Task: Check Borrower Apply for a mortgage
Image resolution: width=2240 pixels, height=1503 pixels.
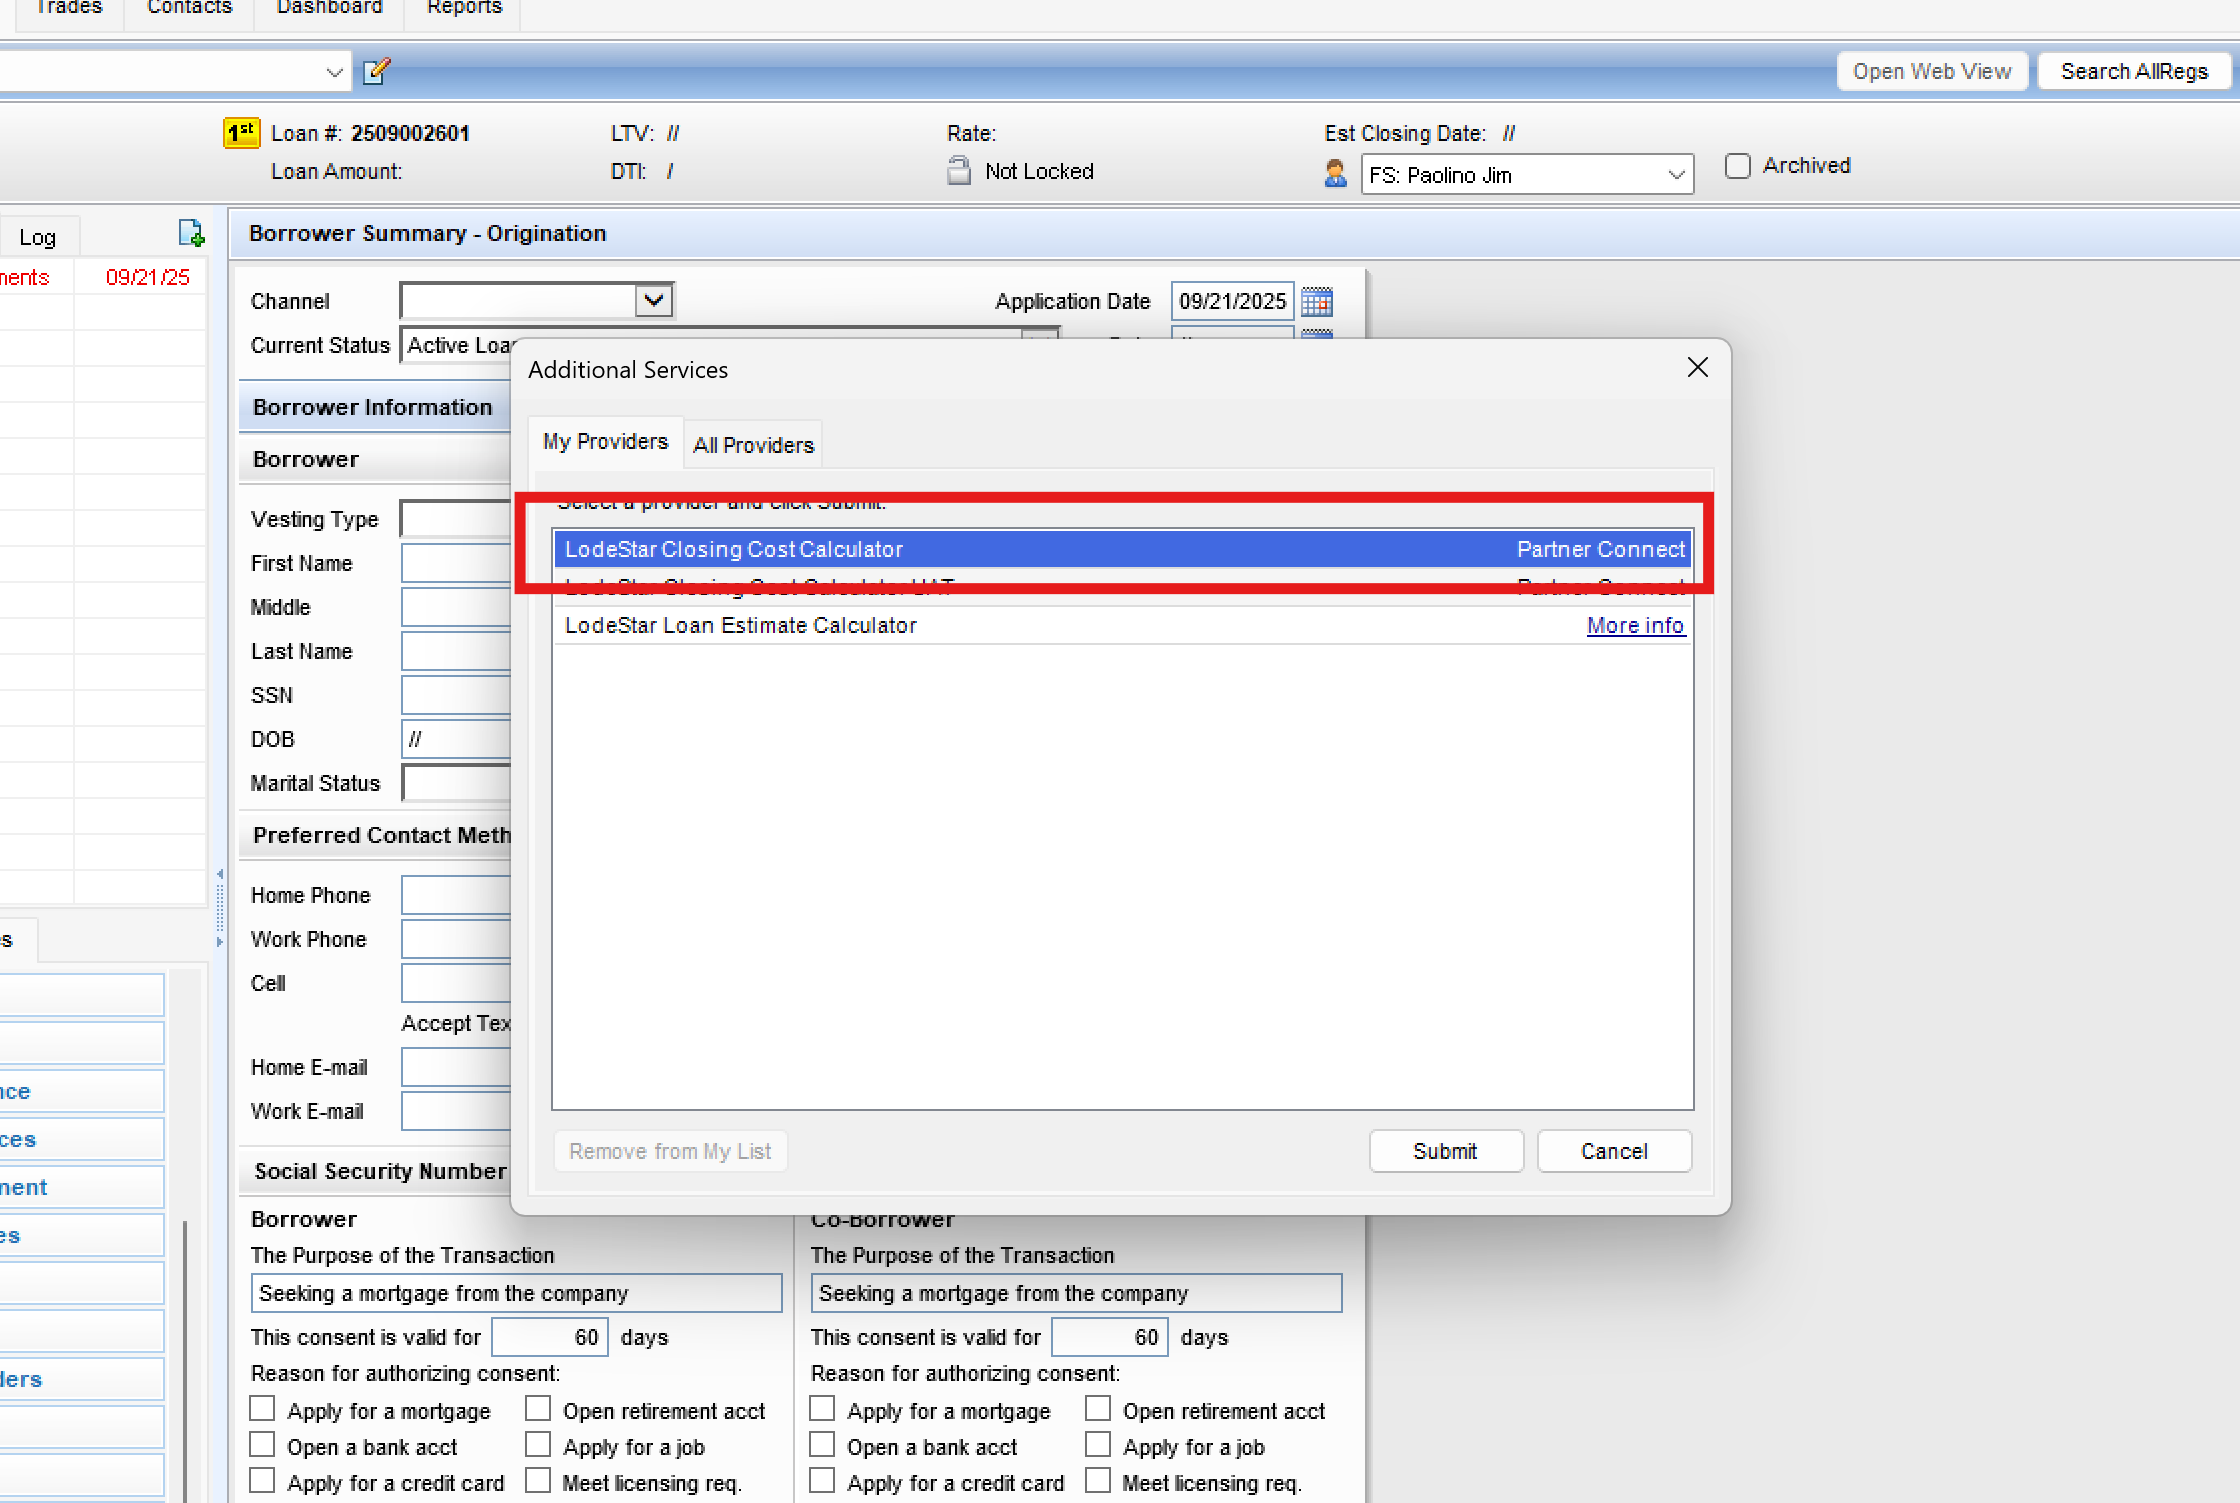Action: [x=262, y=1409]
